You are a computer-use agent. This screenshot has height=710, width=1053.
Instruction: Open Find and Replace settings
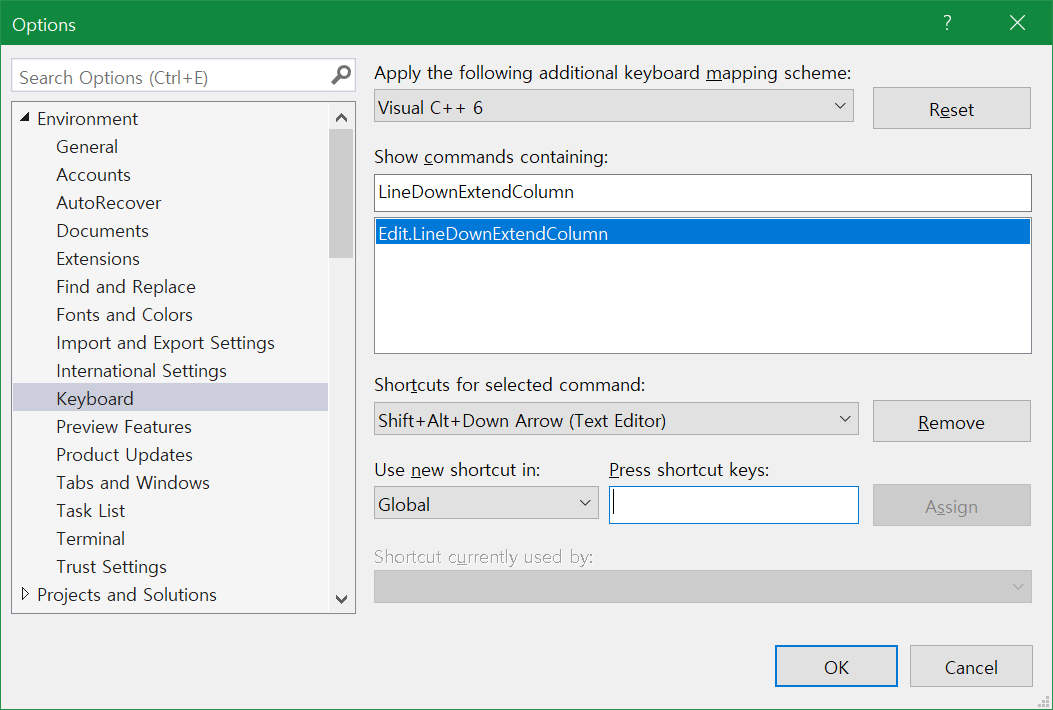pos(126,287)
